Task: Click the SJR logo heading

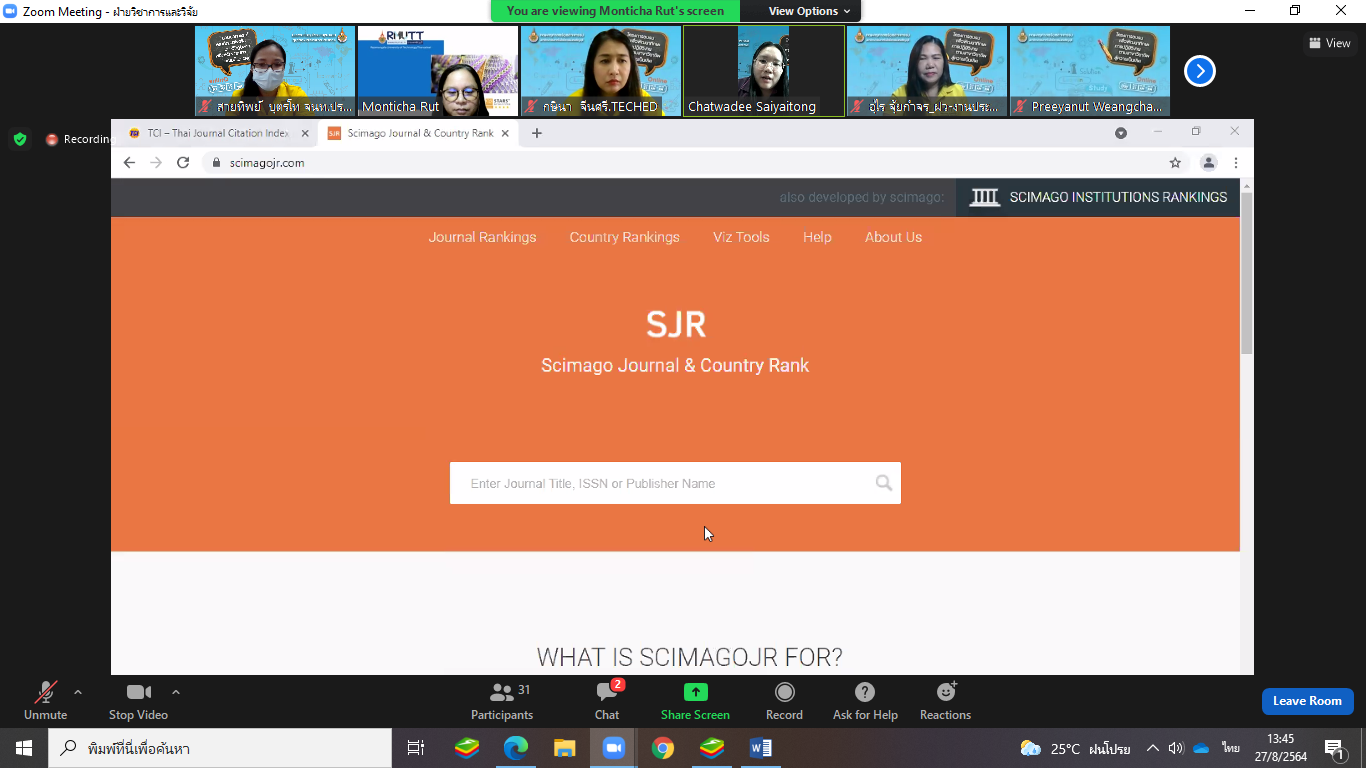Action: tap(676, 324)
